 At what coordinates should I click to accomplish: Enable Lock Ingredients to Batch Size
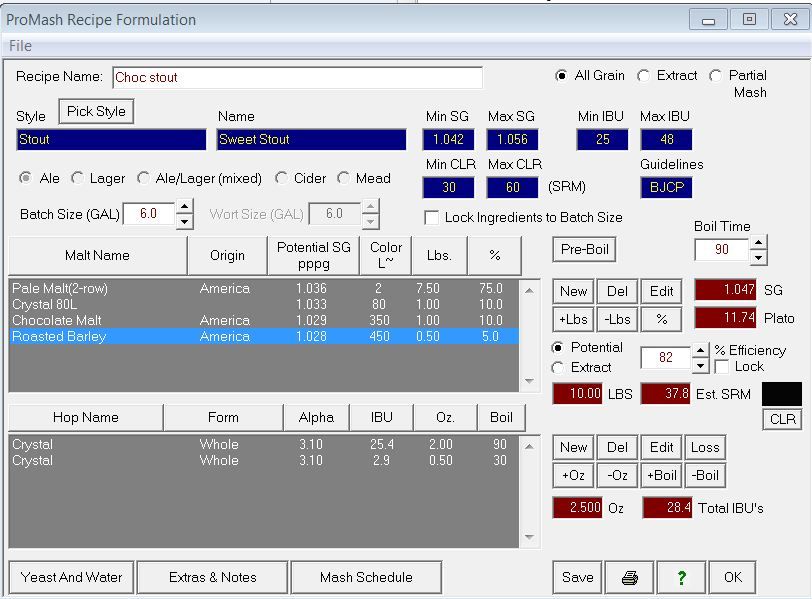click(x=431, y=217)
